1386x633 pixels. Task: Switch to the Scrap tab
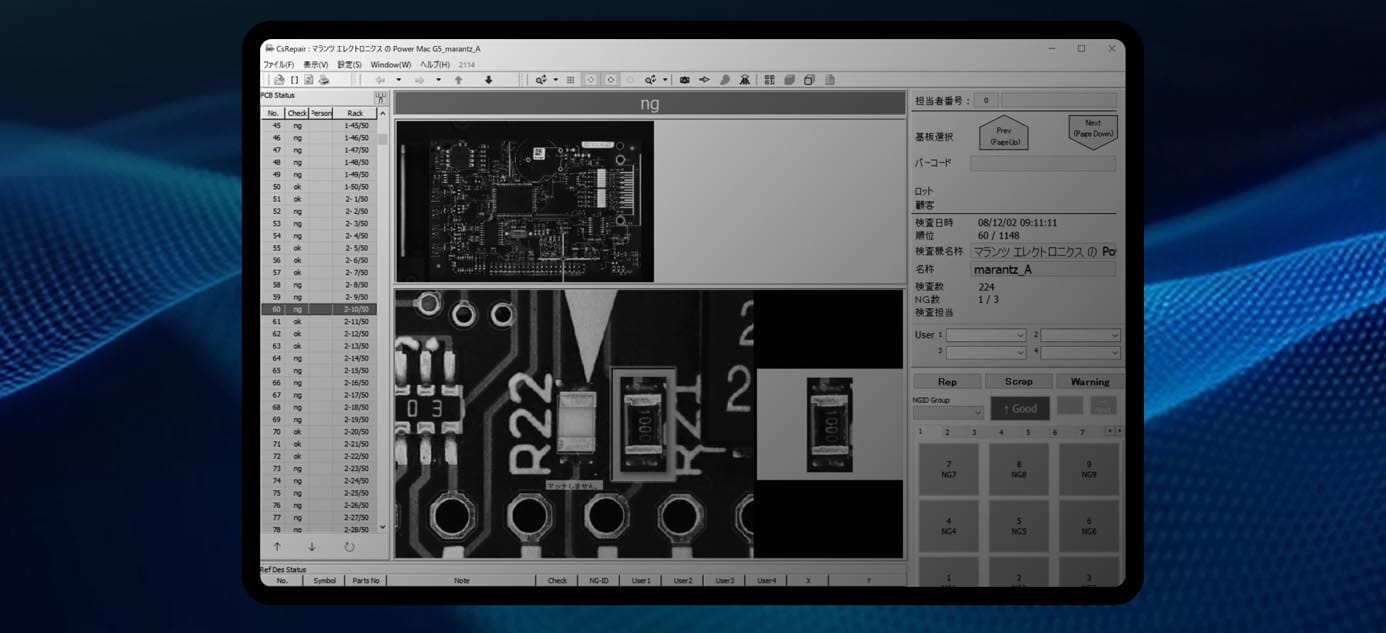click(x=1018, y=382)
